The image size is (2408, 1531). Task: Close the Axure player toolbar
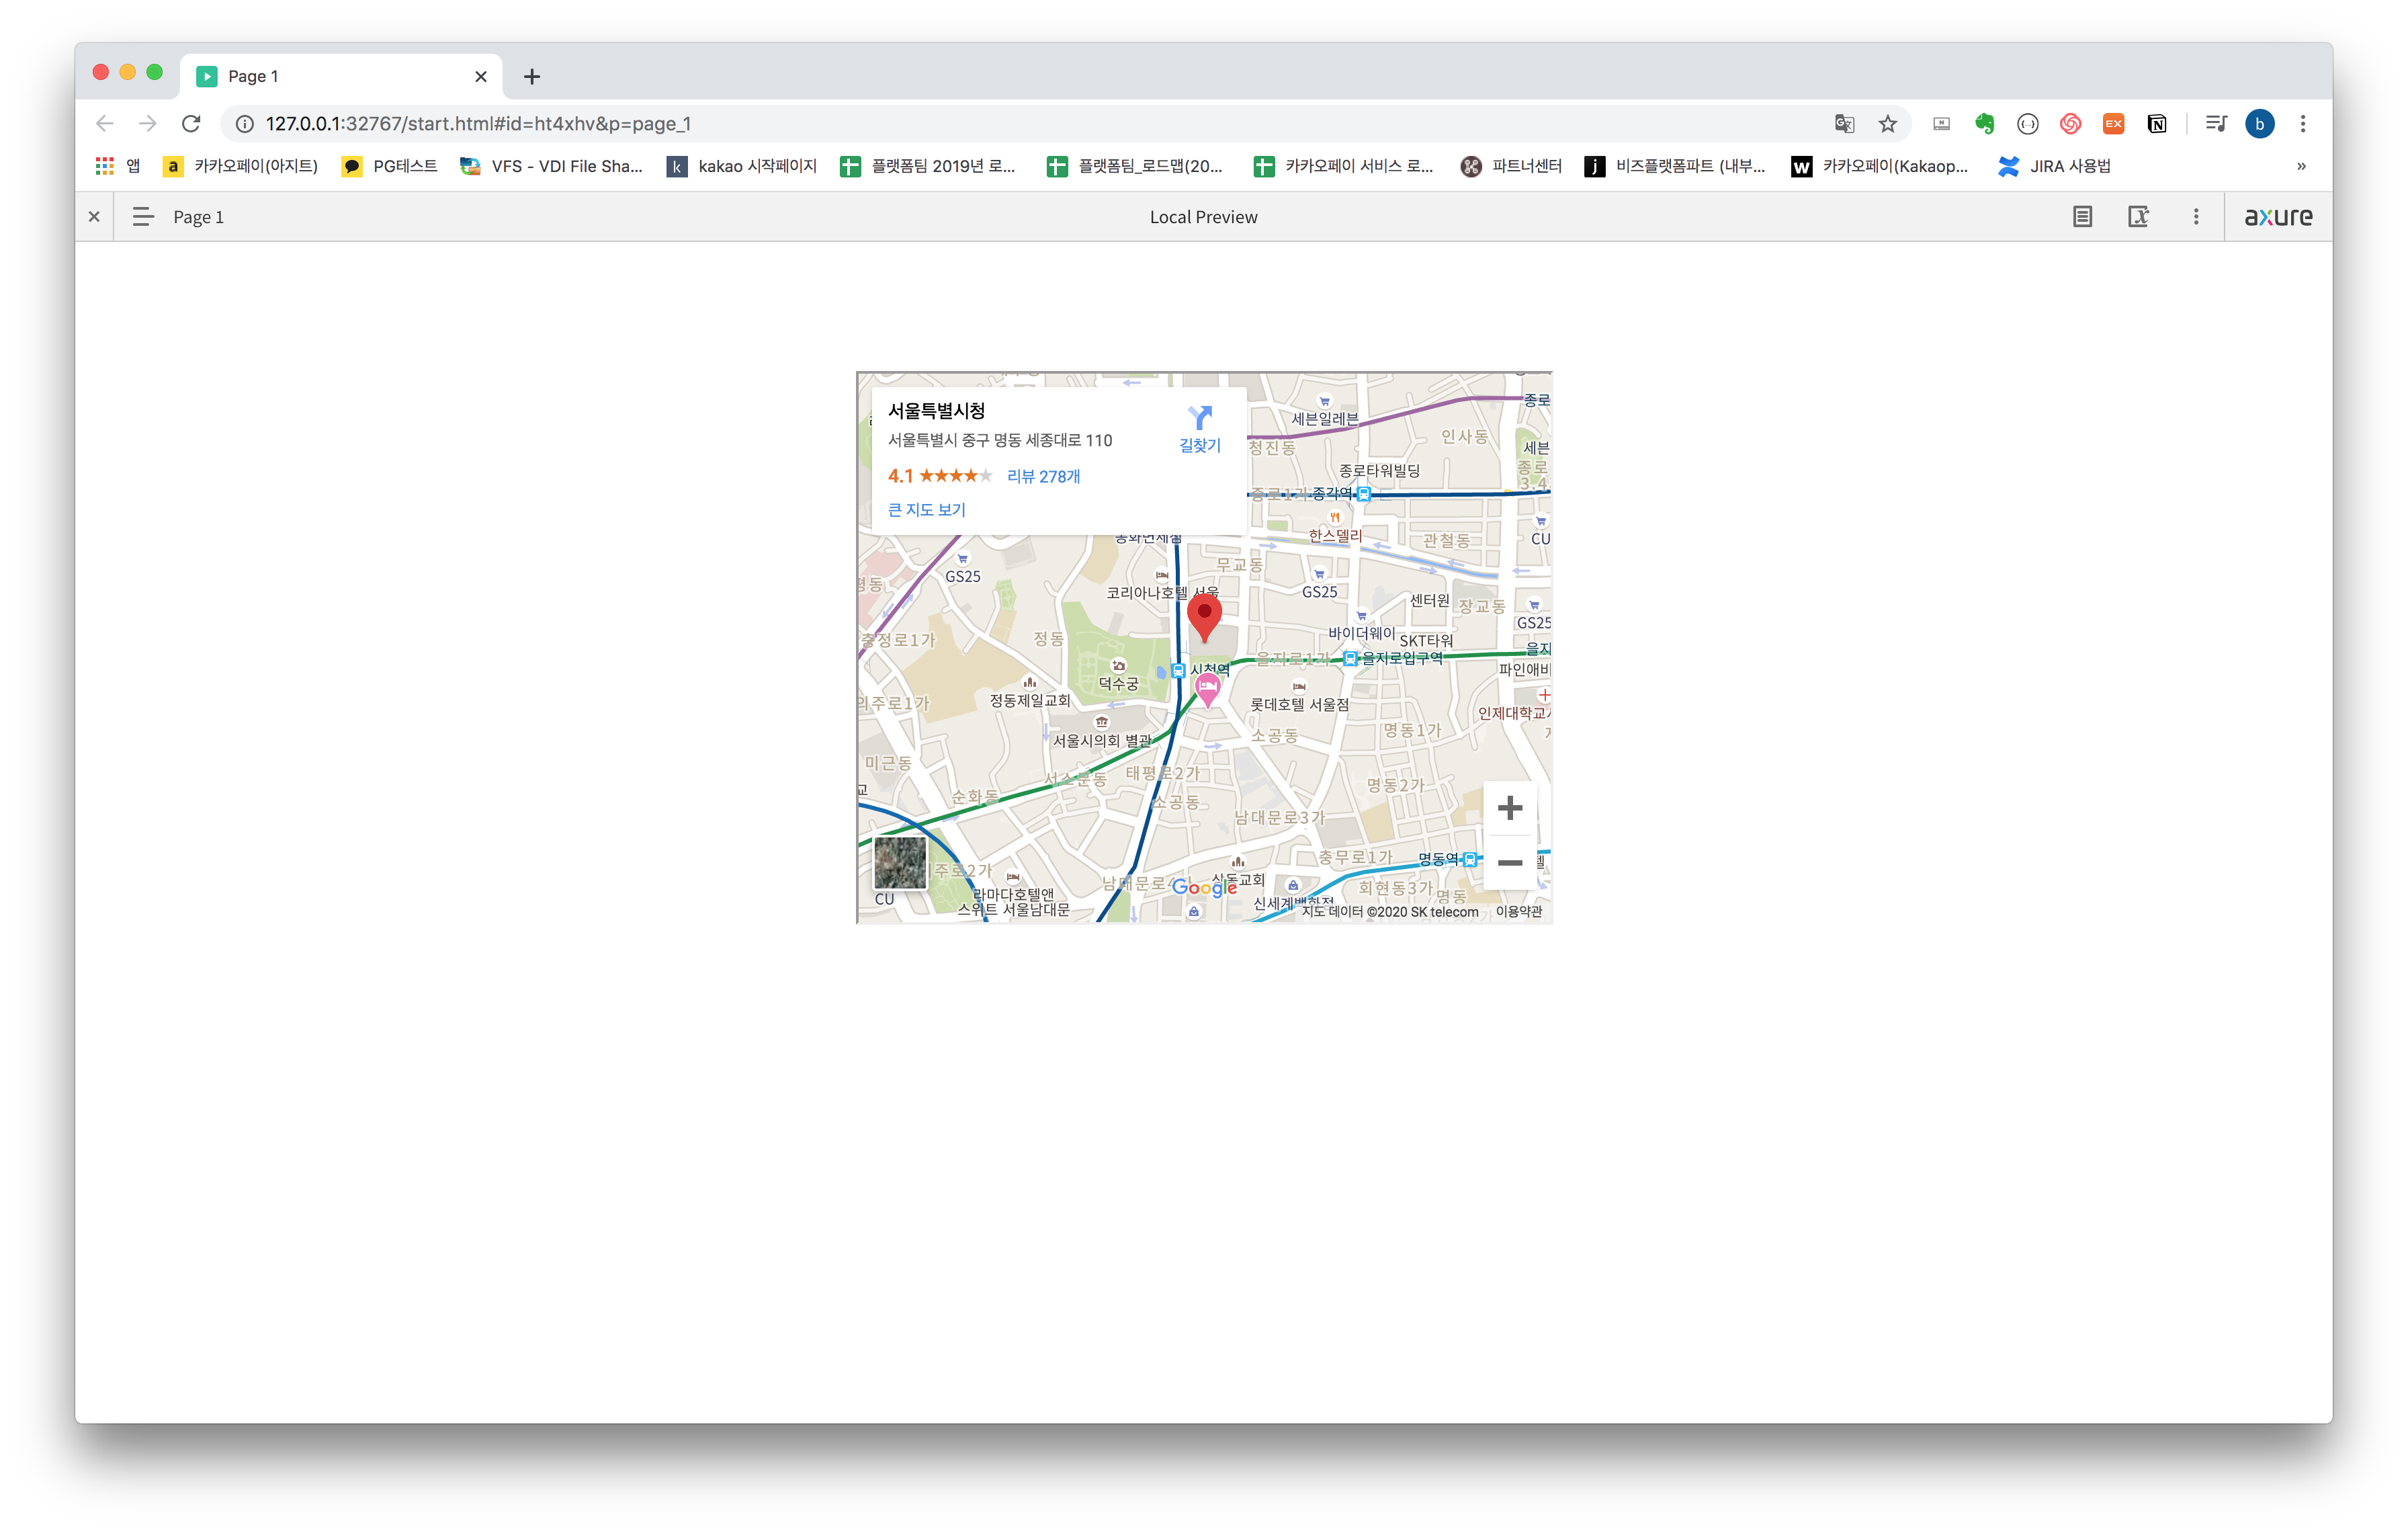point(94,216)
